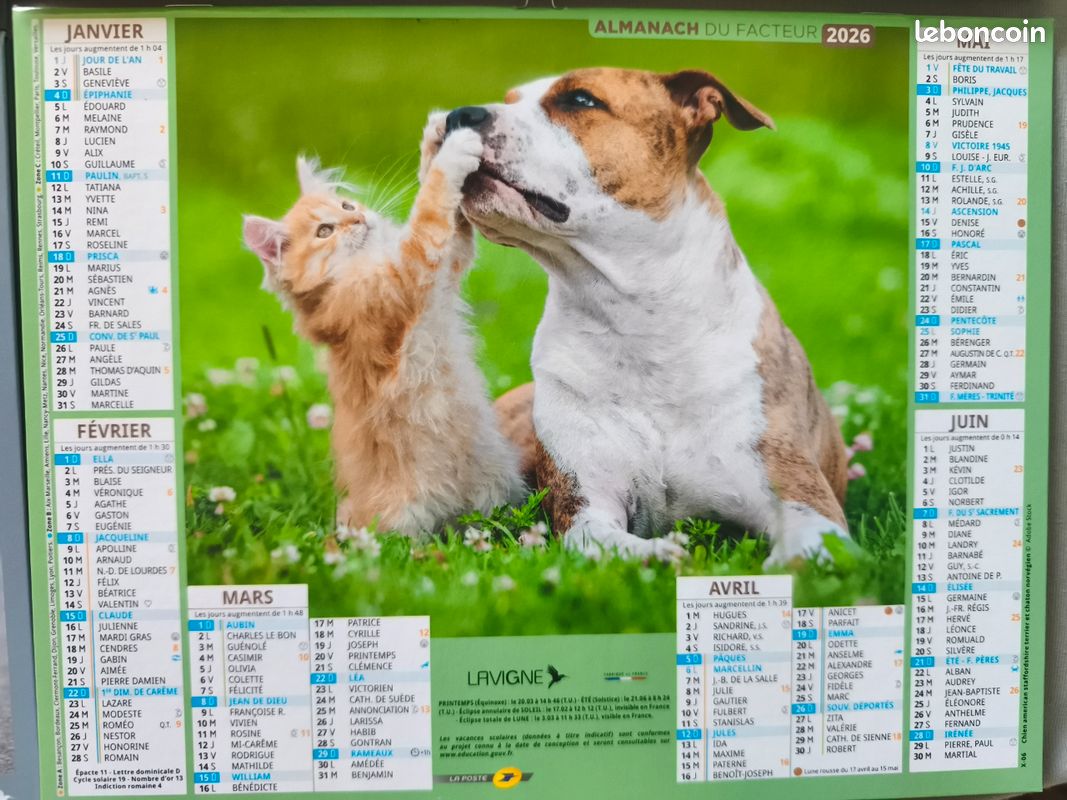Screen dimensions: 1067x800
Task: Click N.-D. DE LOURDES entry
Action: (x=131, y=570)
